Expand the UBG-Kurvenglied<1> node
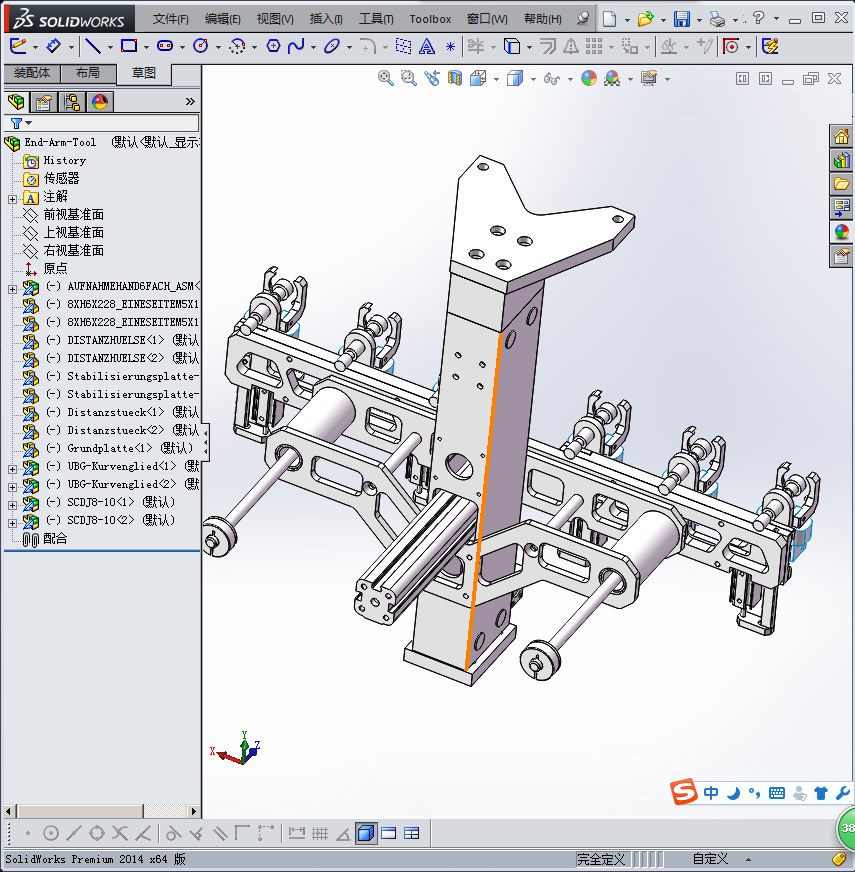 [x=12, y=469]
